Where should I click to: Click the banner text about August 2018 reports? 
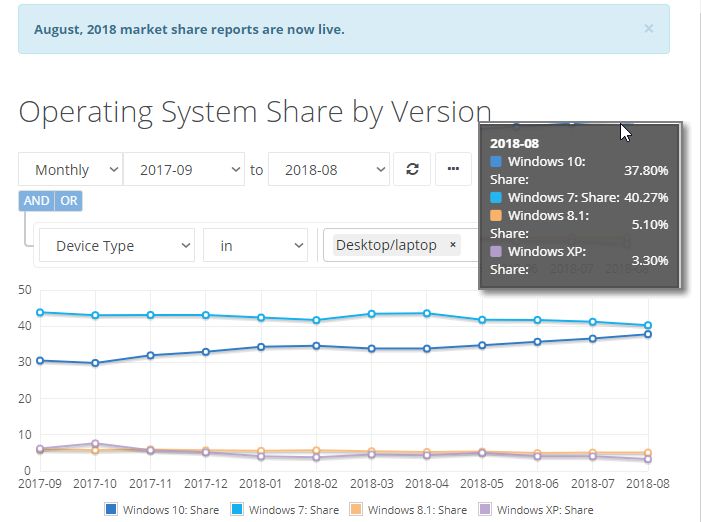coord(189,29)
